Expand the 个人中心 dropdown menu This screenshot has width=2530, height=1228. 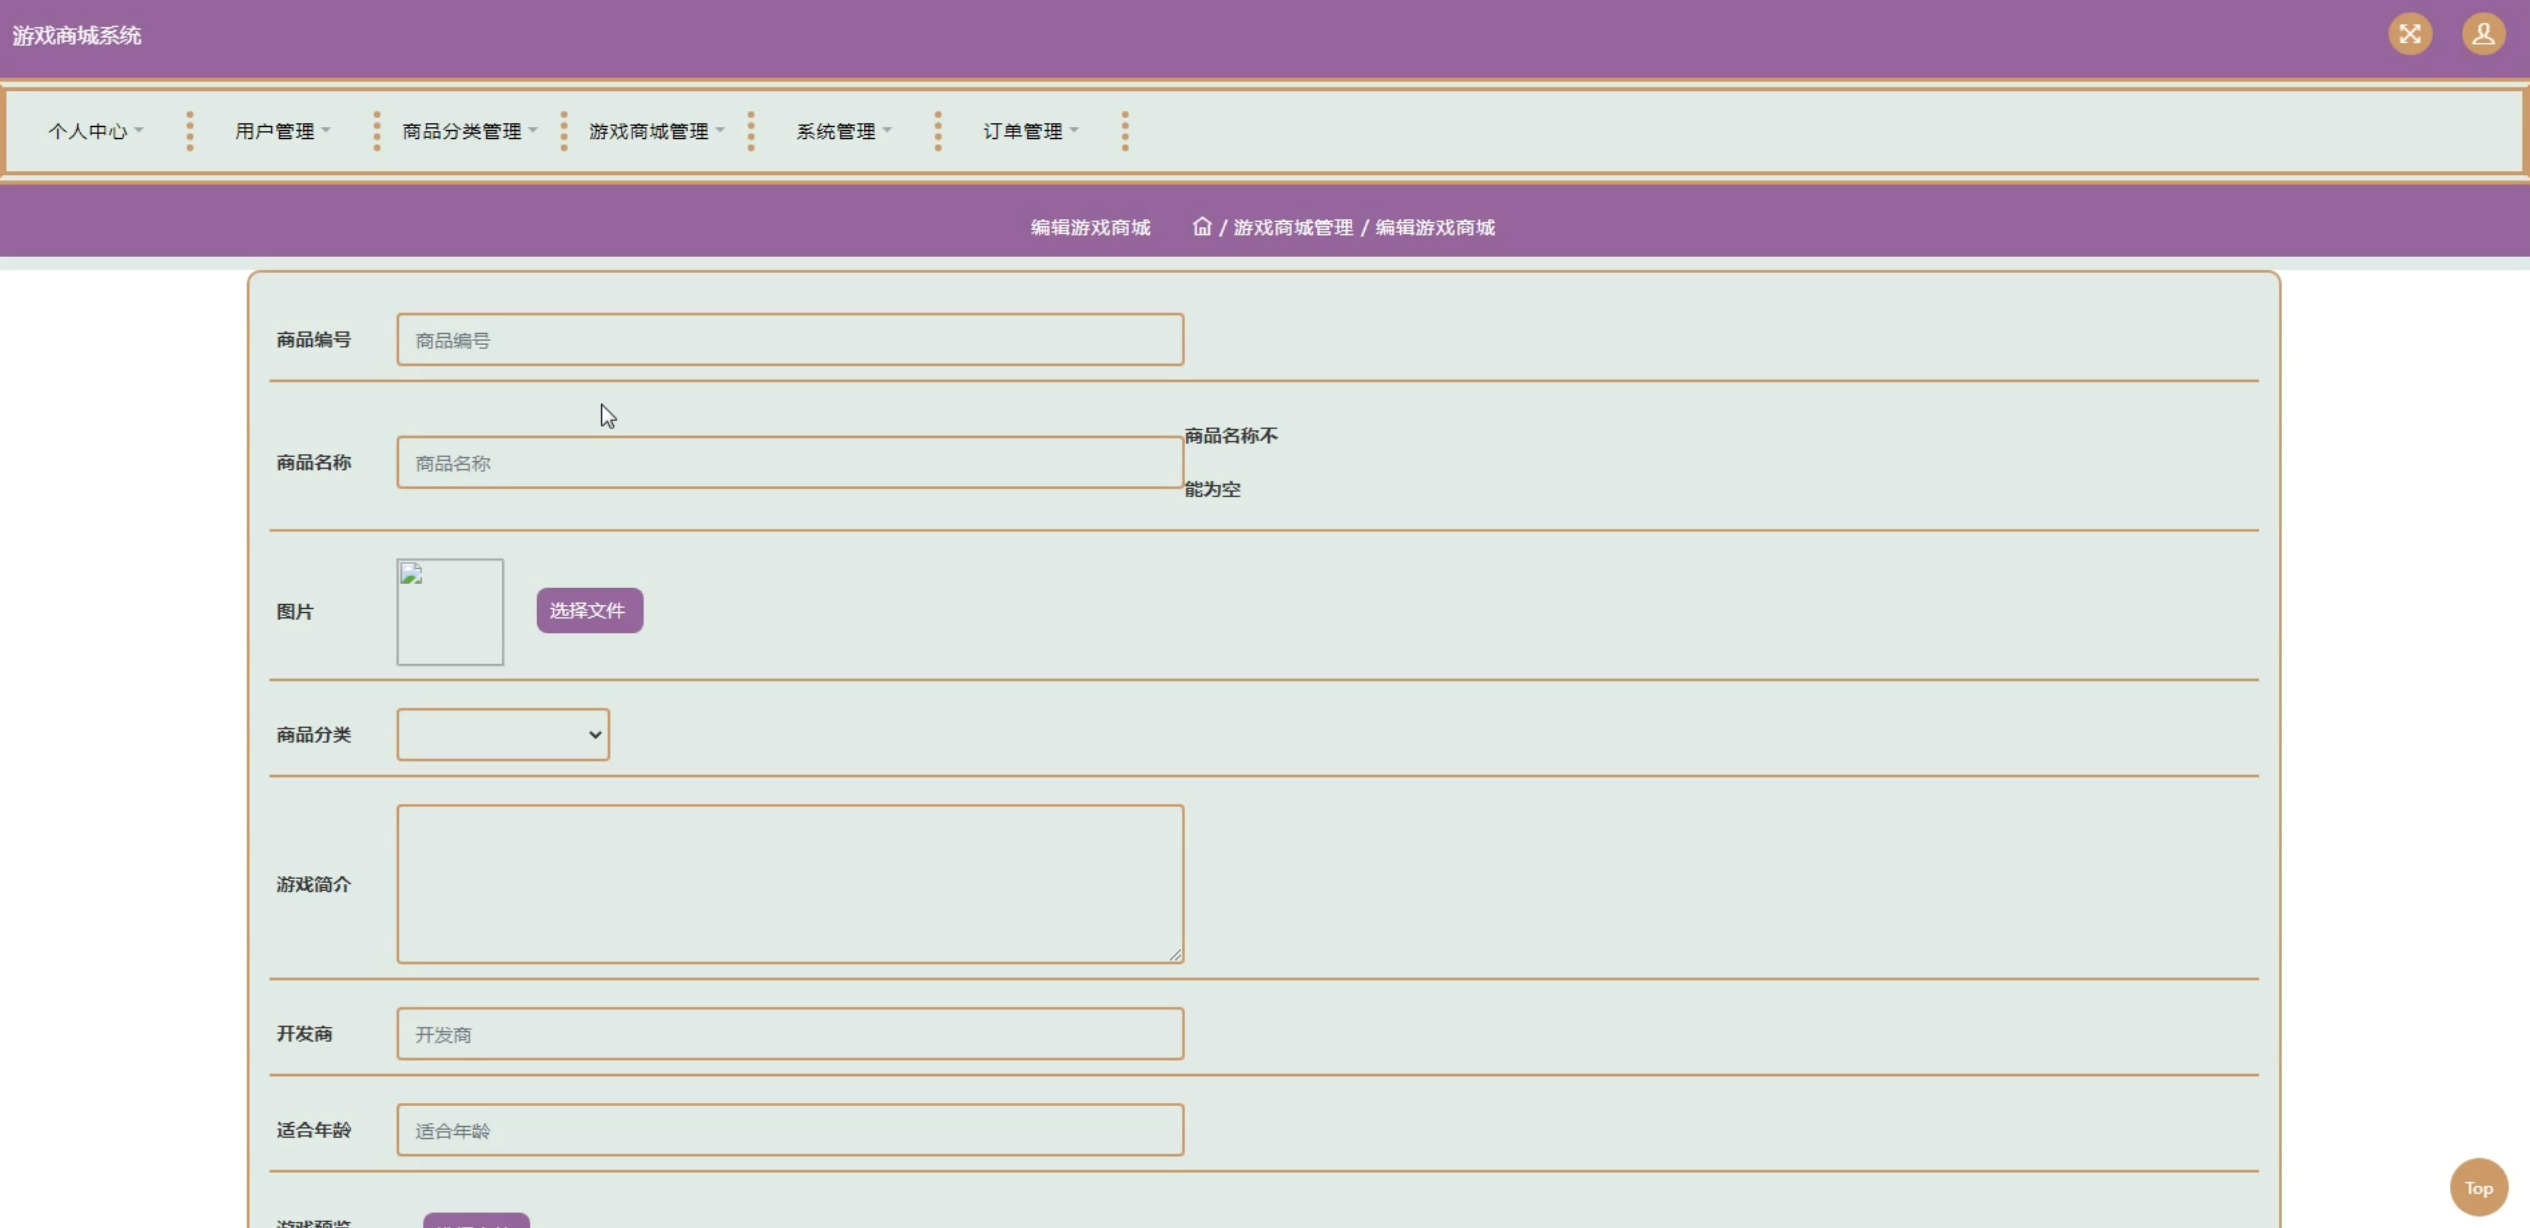pos(96,131)
